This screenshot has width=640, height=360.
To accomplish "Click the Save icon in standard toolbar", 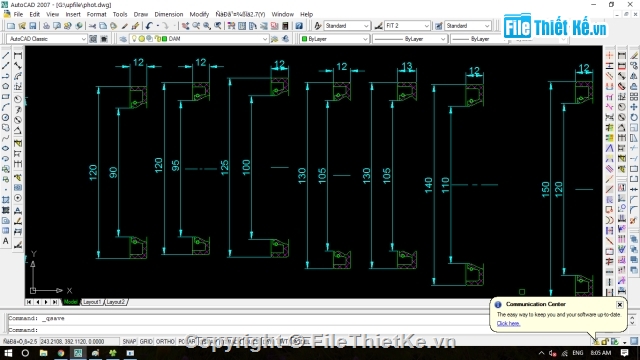I will [33, 26].
